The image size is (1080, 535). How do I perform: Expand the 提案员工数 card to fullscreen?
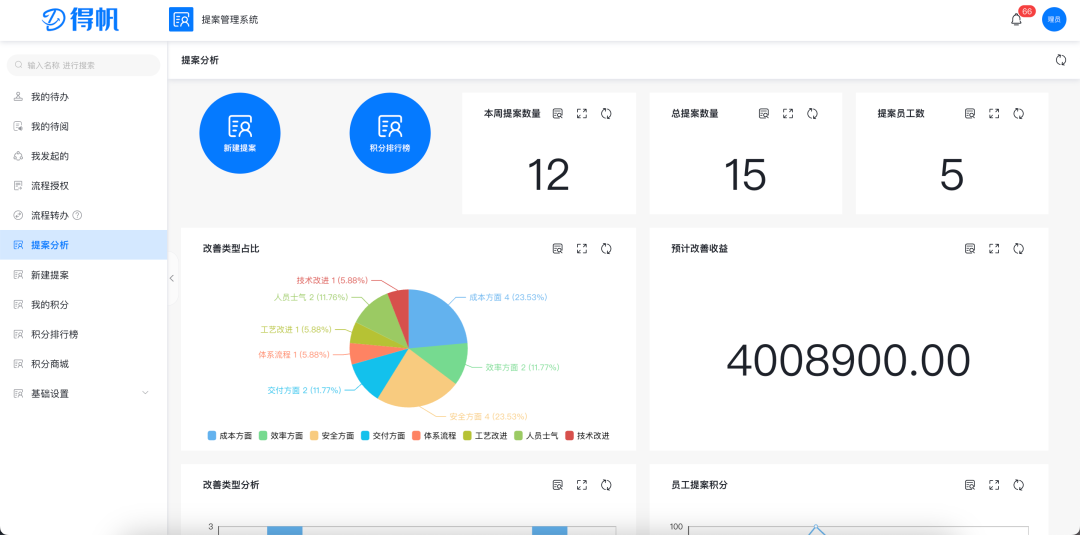(x=994, y=114)
